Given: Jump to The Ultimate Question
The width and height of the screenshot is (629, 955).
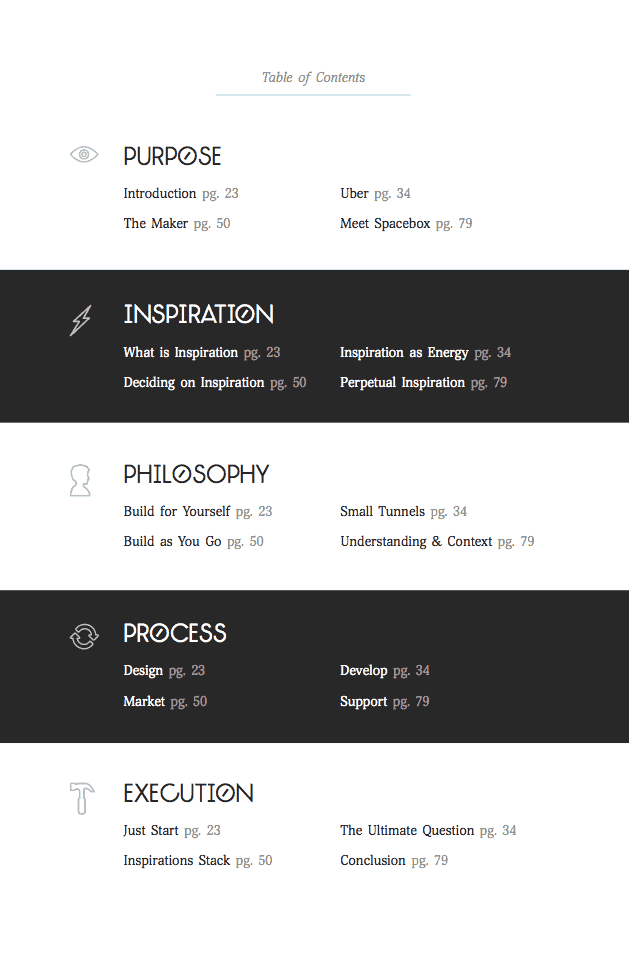Looking at the screenshot, I should coord(407,831).
